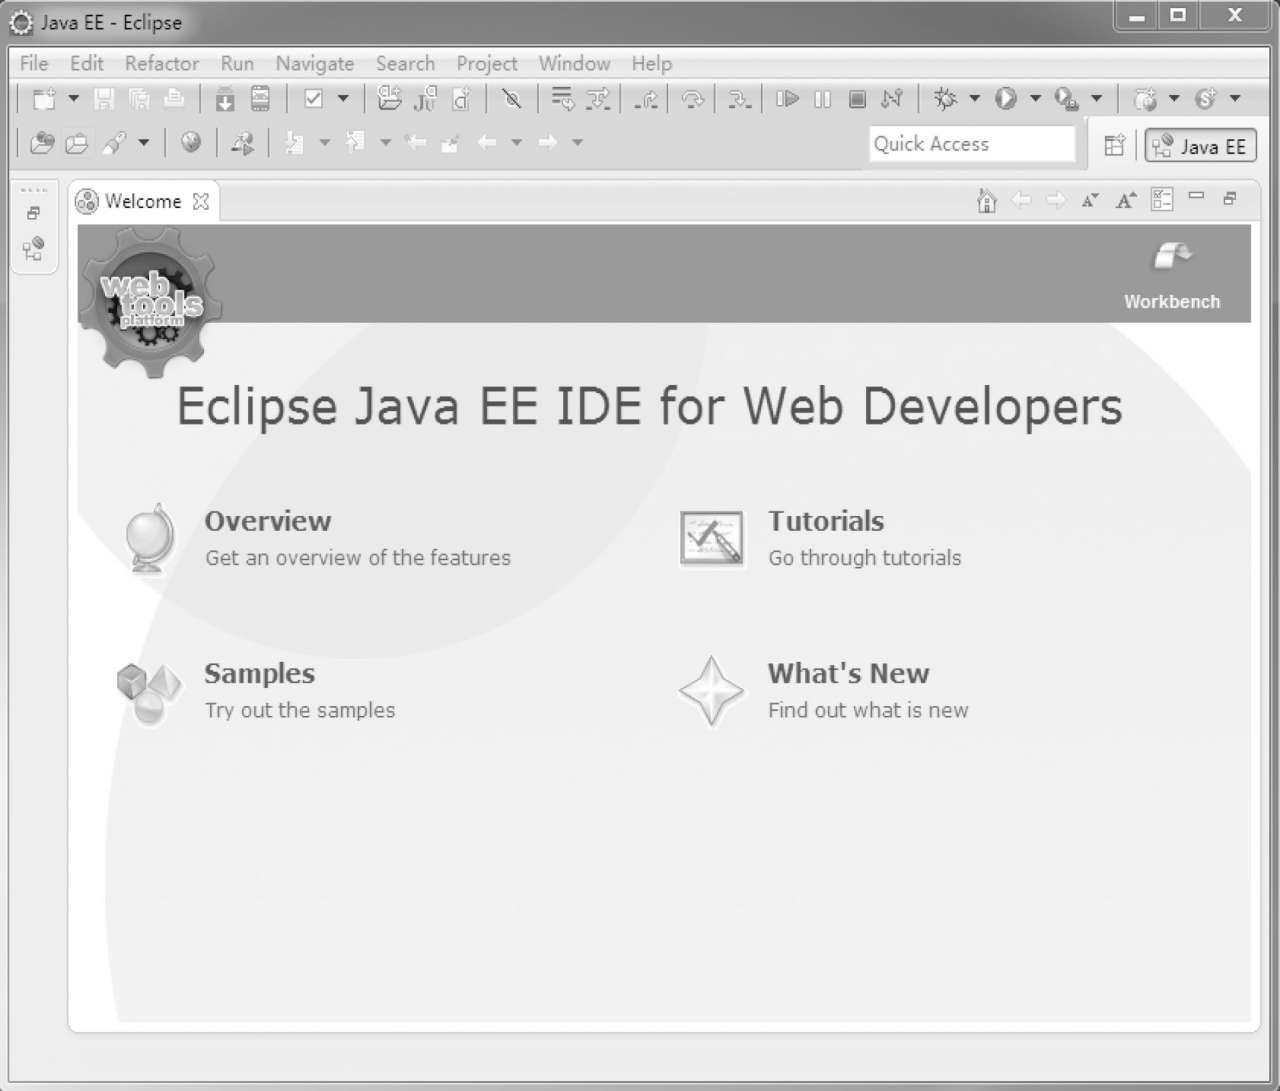Toggle Skip All Breakpoints icon

coord(512,99)
